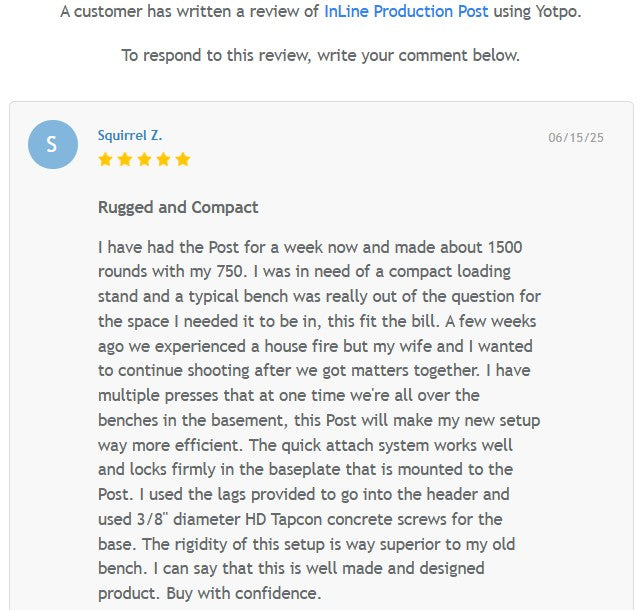Click the blue "S" reviewer avatar
Viewport: 642px width, 610px height.
(52, 144)
